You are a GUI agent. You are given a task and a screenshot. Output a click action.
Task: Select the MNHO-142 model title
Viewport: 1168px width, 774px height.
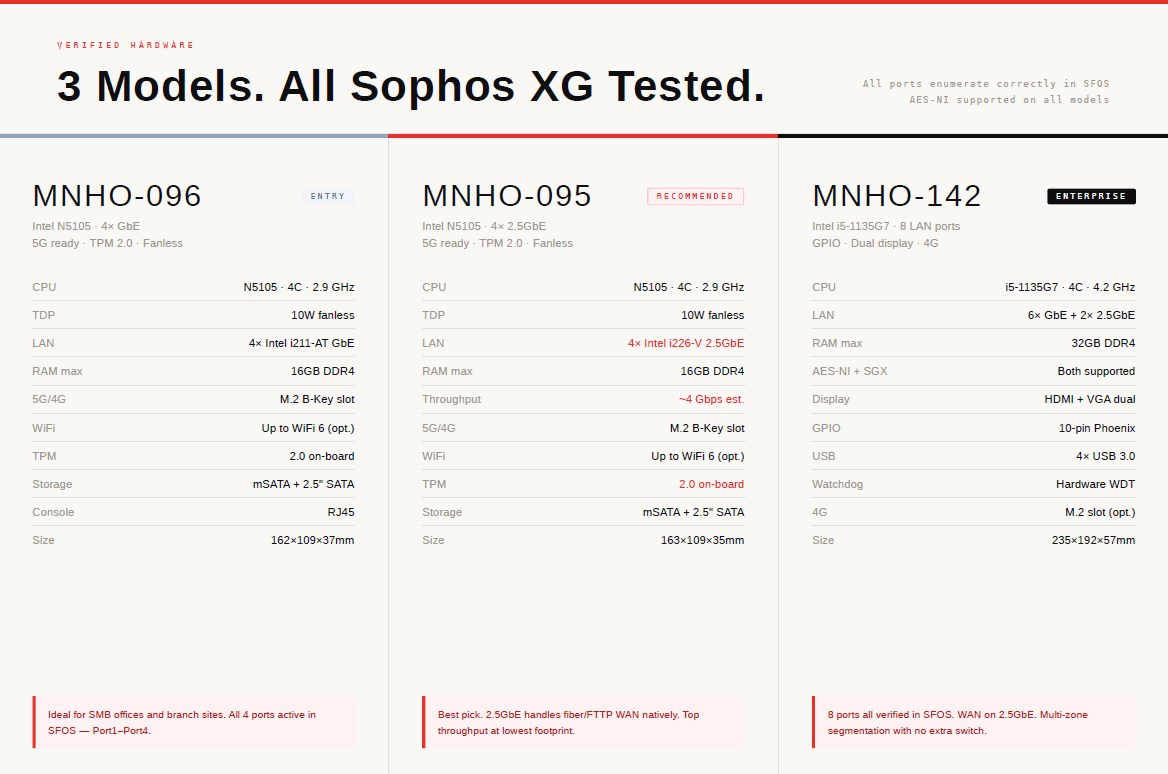tap(897, 196)
